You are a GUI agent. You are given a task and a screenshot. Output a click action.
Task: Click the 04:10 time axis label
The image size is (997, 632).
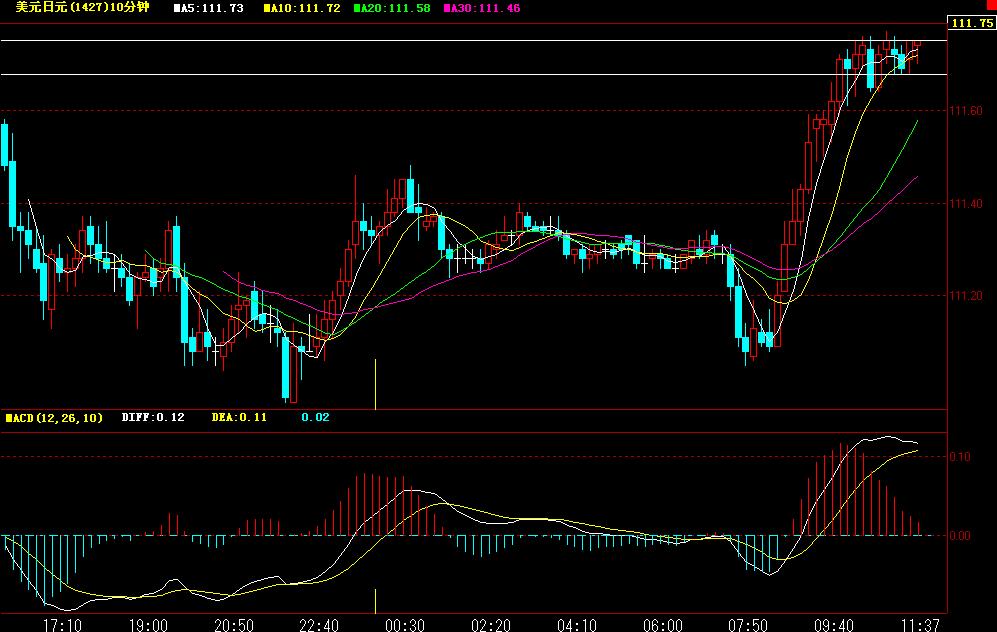click(x=577, y=625)
